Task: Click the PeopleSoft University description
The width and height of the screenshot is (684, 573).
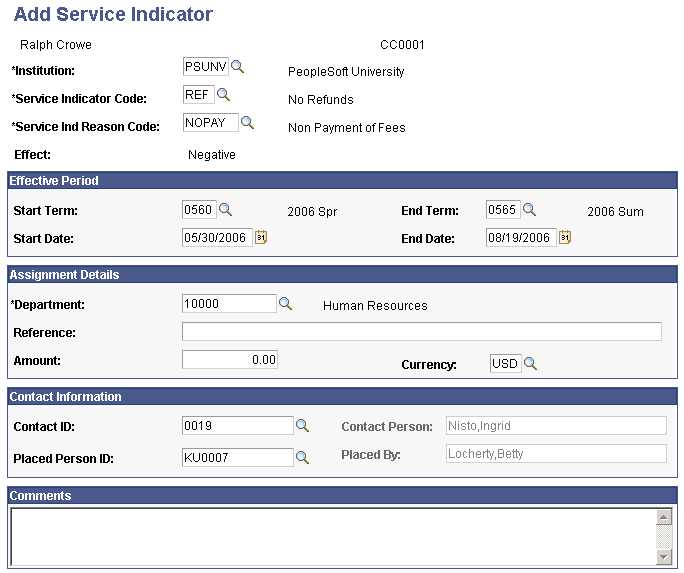Action: pos(346,72)
